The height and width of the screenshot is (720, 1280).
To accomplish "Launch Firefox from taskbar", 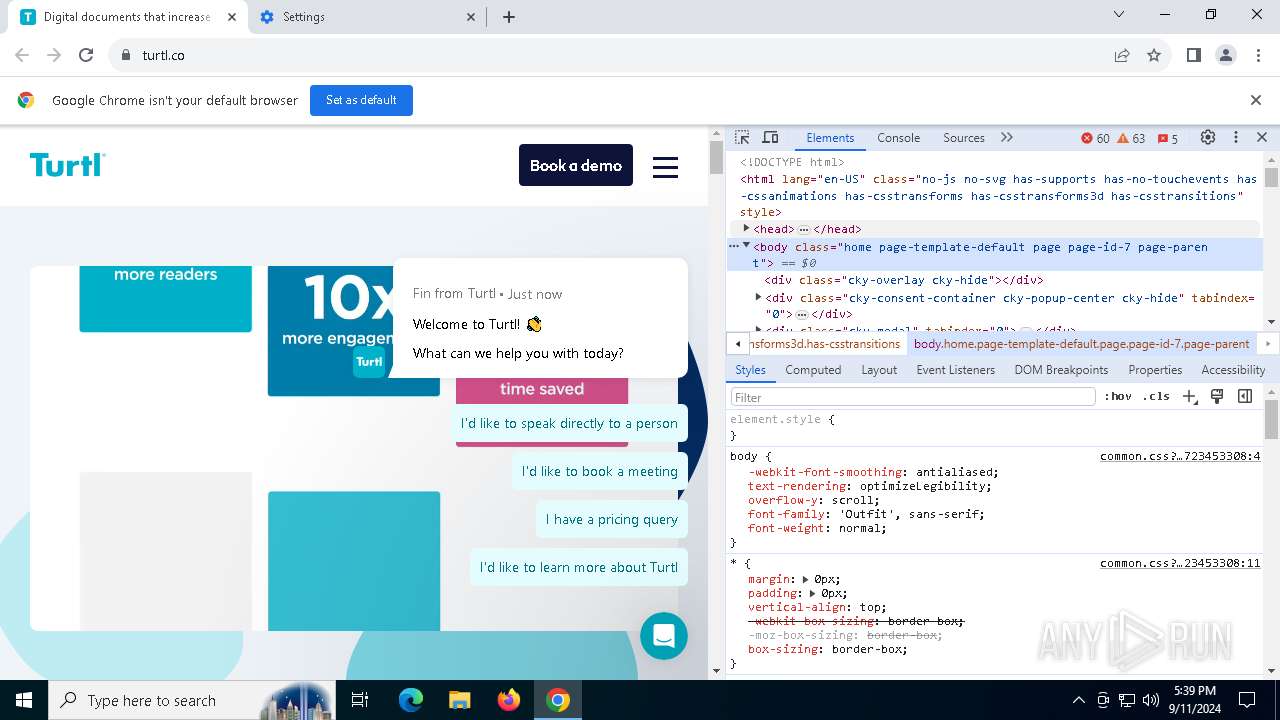I will click(509, 701).
